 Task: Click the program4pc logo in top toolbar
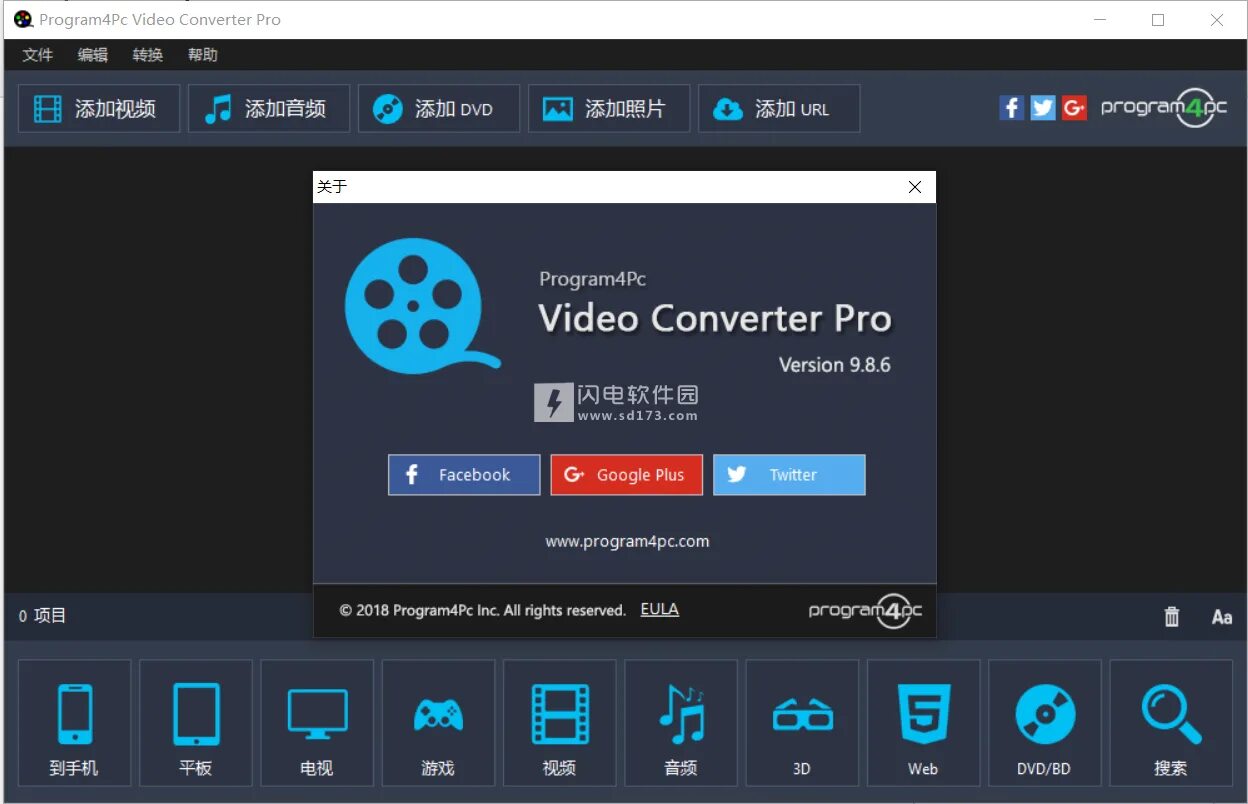pyautogui.click(x=1164, y=108)
